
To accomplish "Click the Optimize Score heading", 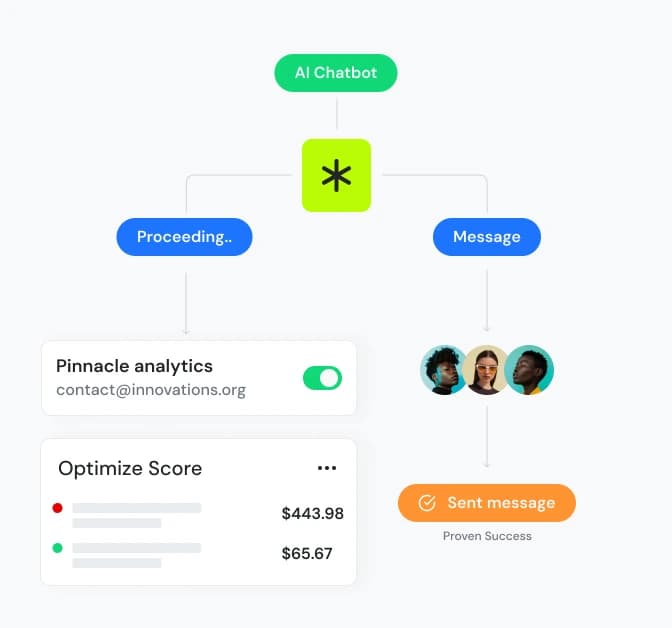I will (130, 468).
